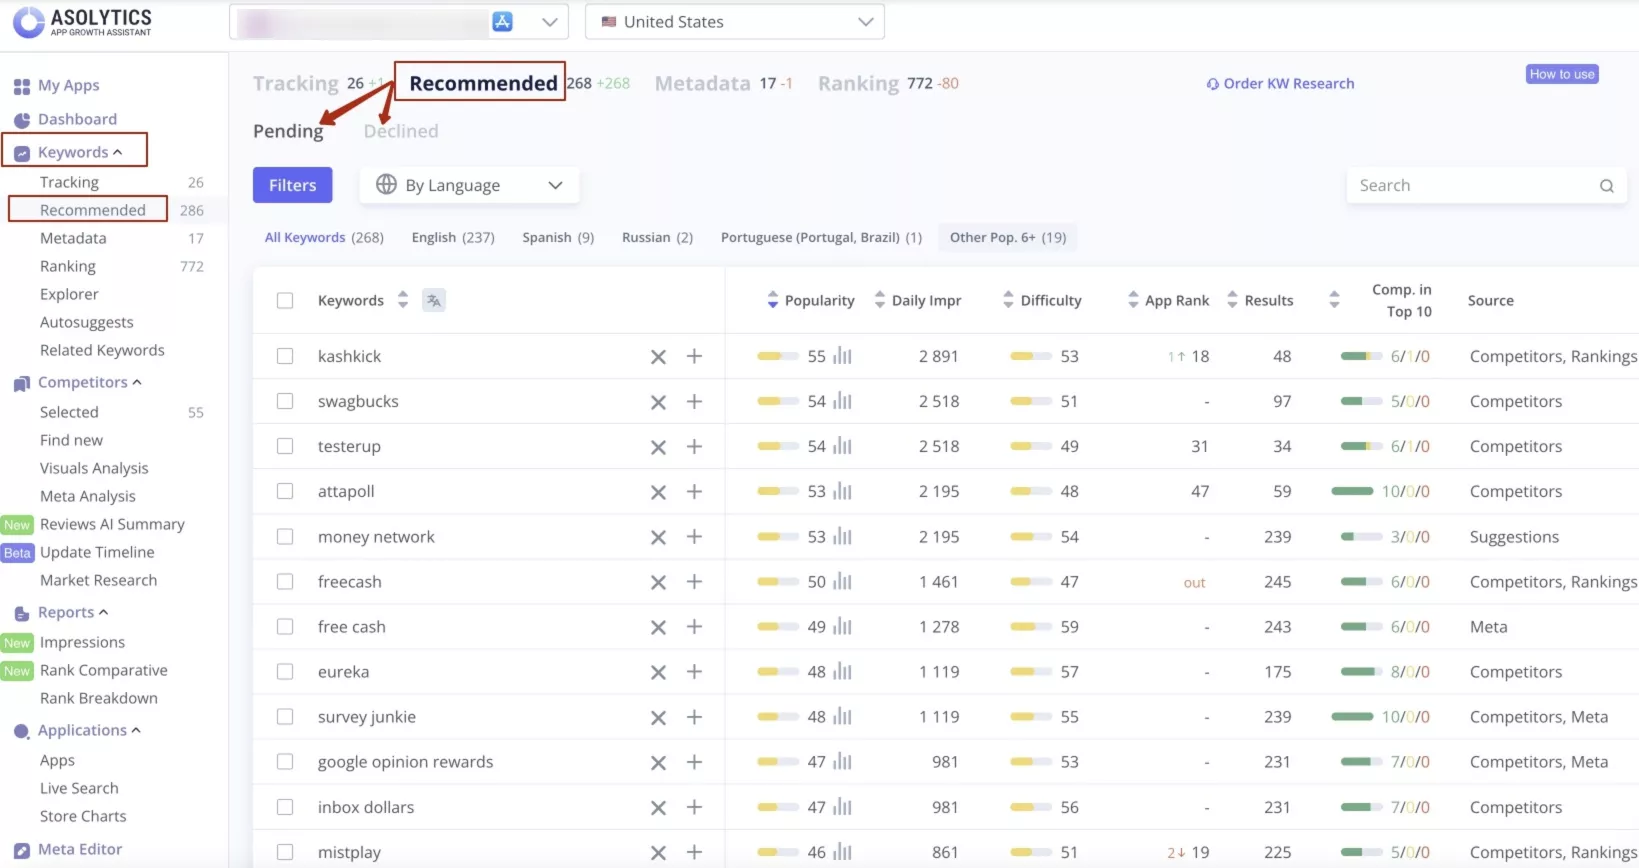This screenshot has height=868, width=1639.
Task: Click attapoll competitors top 10 bar
Action: pos(1352,491)
